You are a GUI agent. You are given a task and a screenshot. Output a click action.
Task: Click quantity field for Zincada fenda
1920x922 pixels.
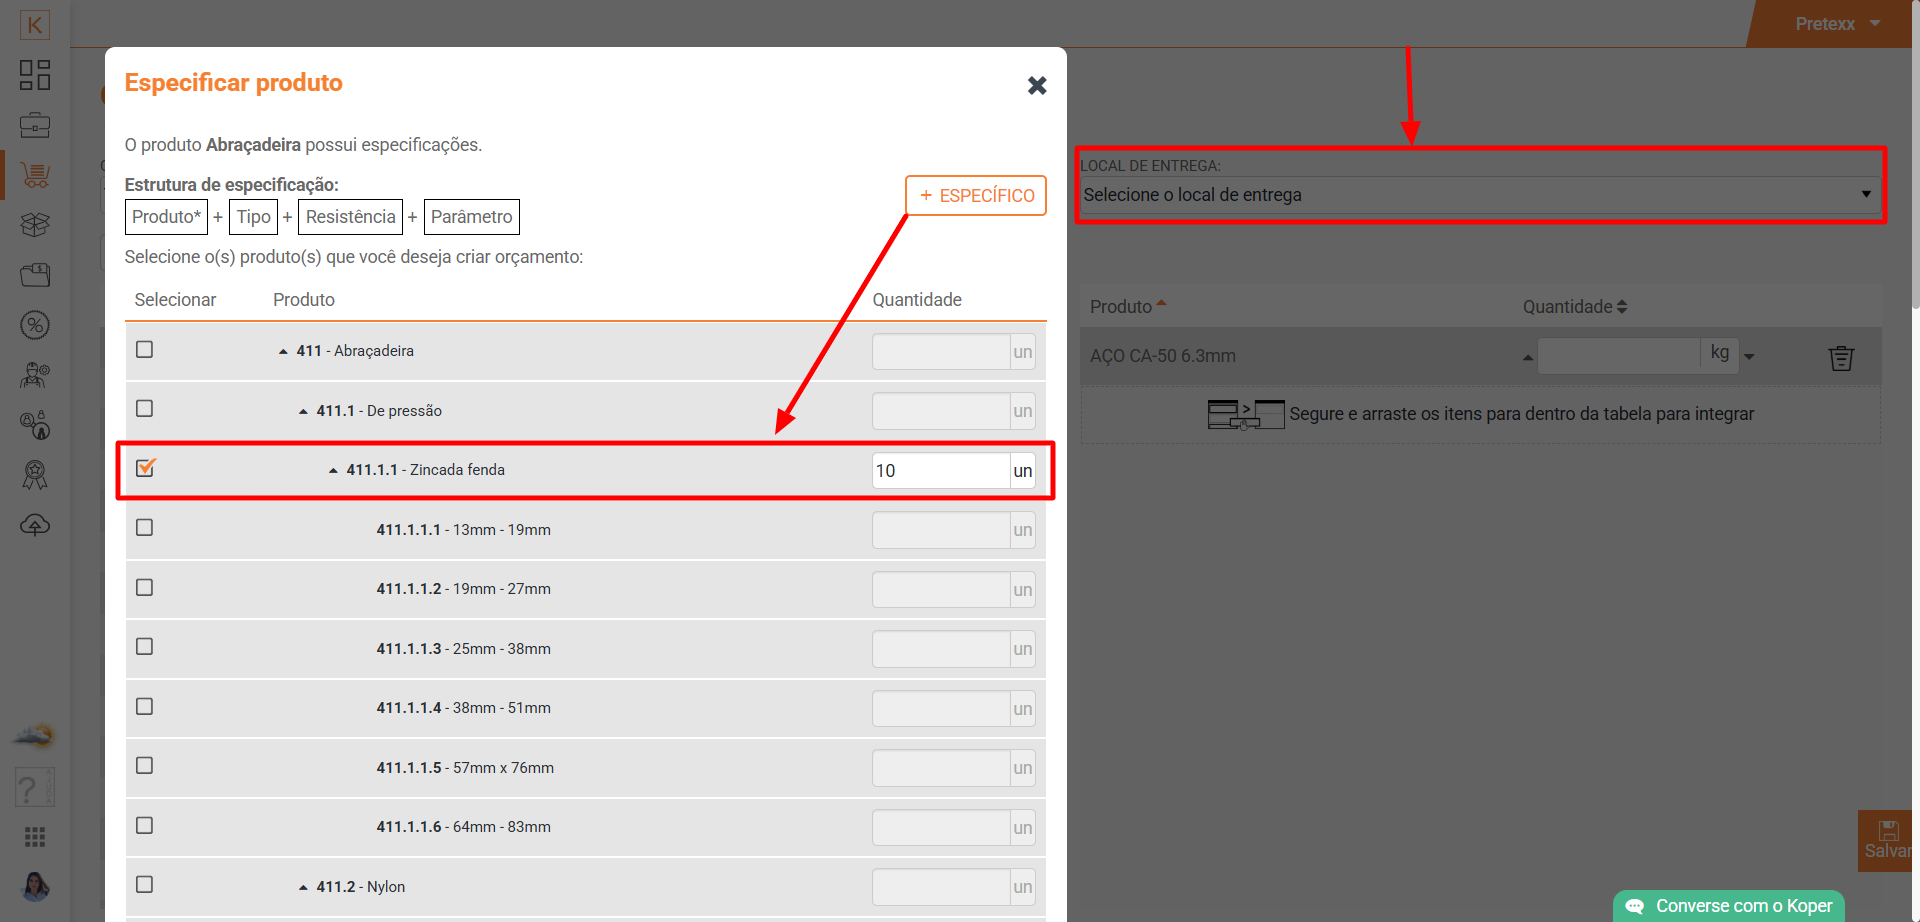tap(940, 471)
